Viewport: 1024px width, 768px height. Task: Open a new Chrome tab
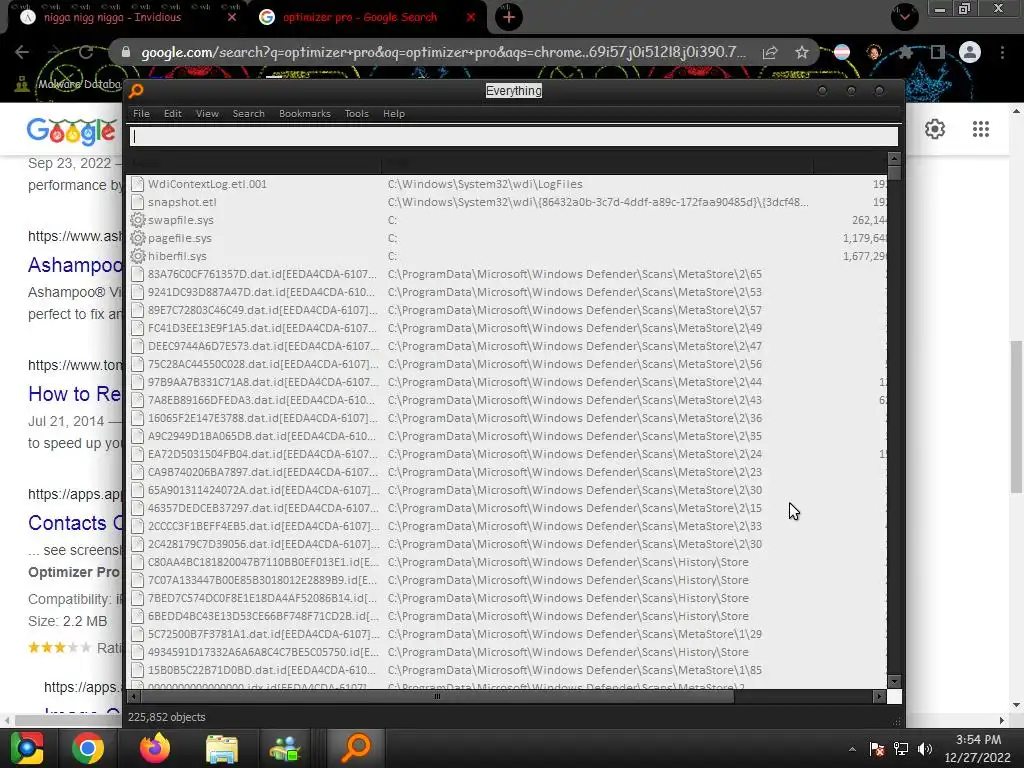[509, 17]
